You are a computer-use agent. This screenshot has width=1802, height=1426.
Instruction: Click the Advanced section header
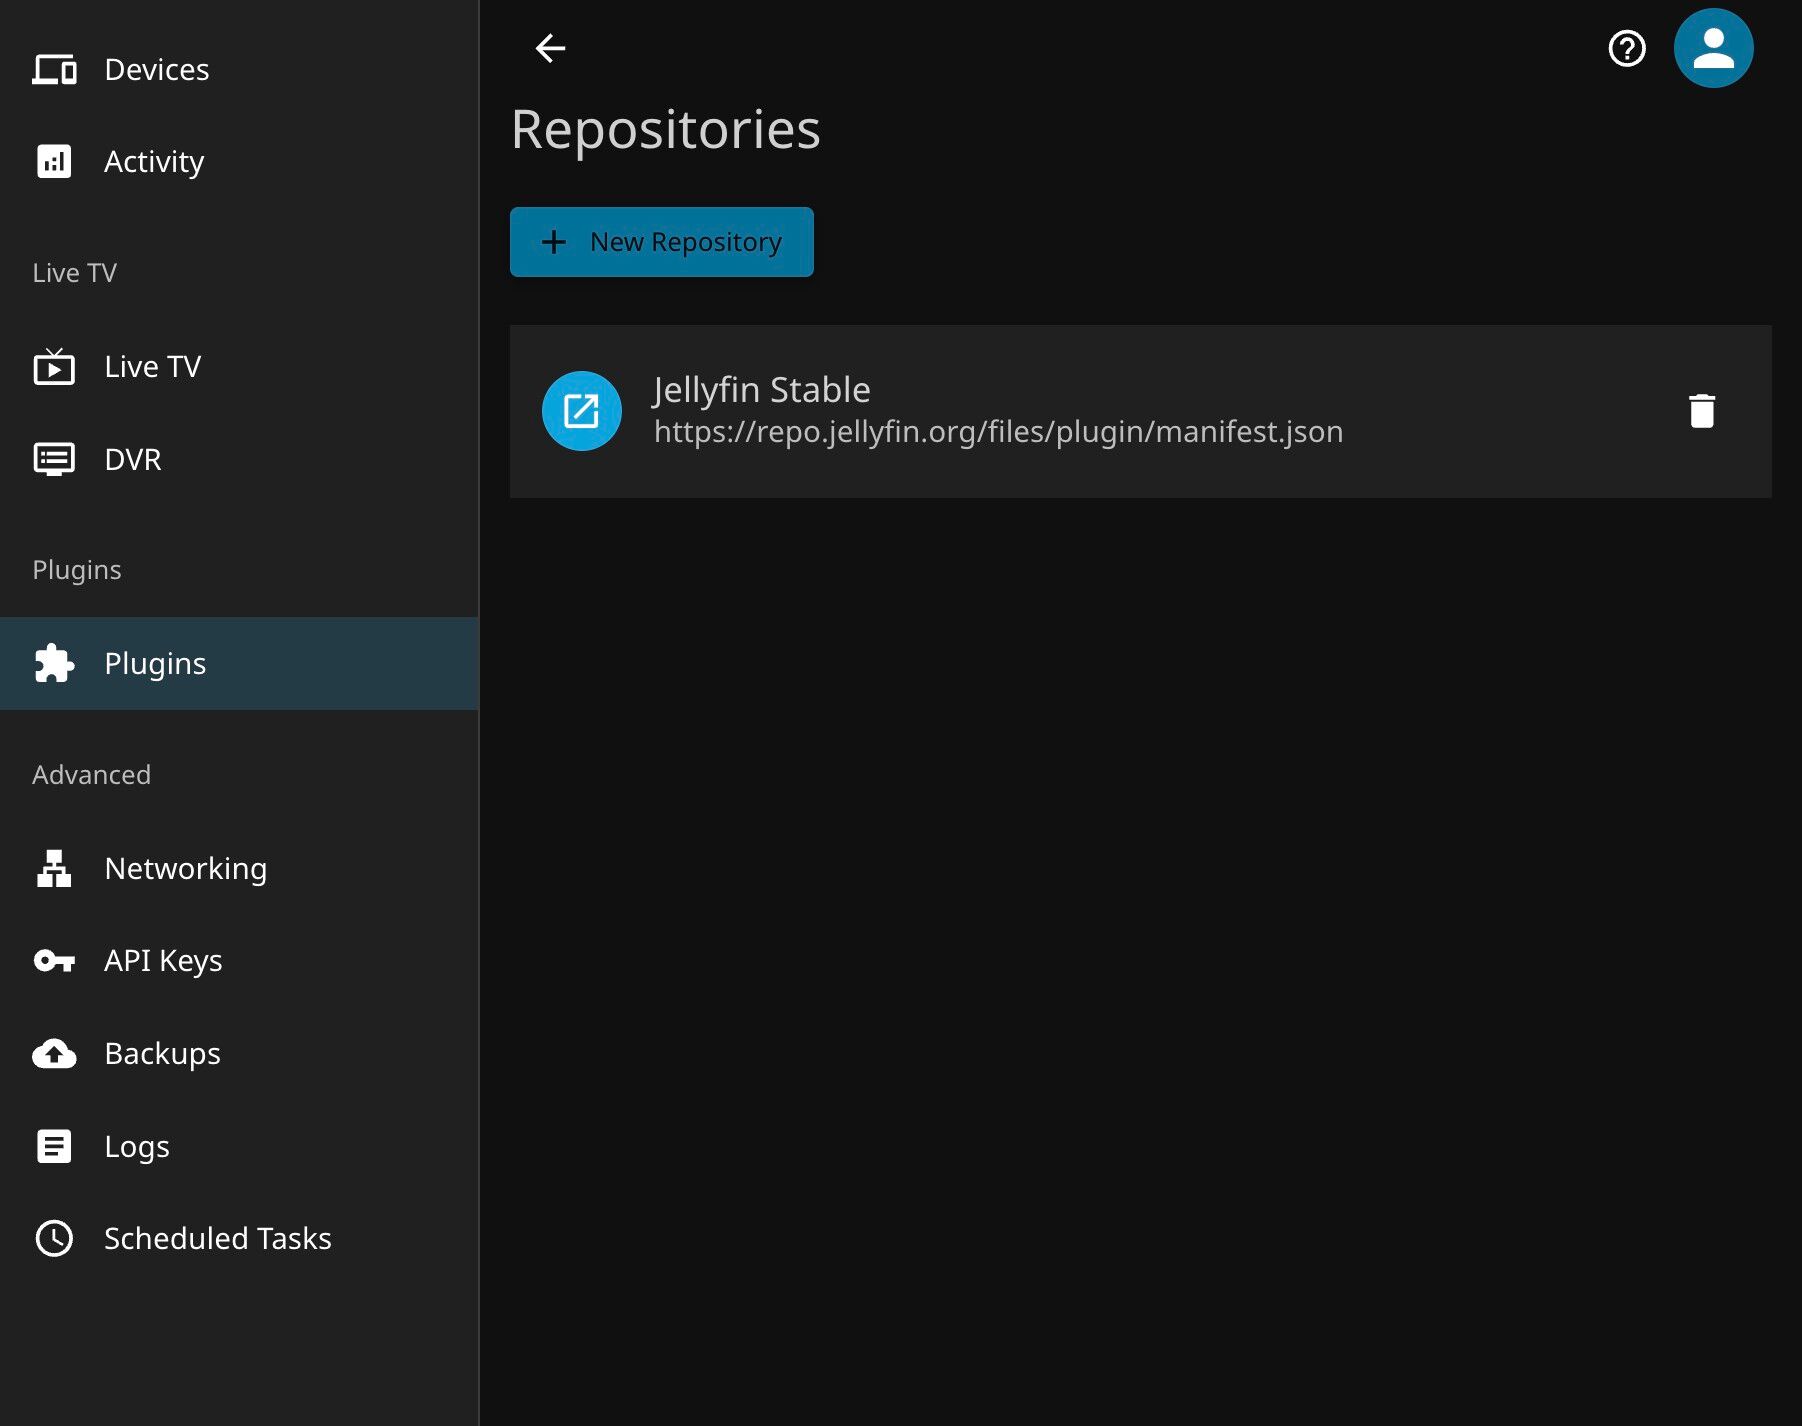click(92, 775)
